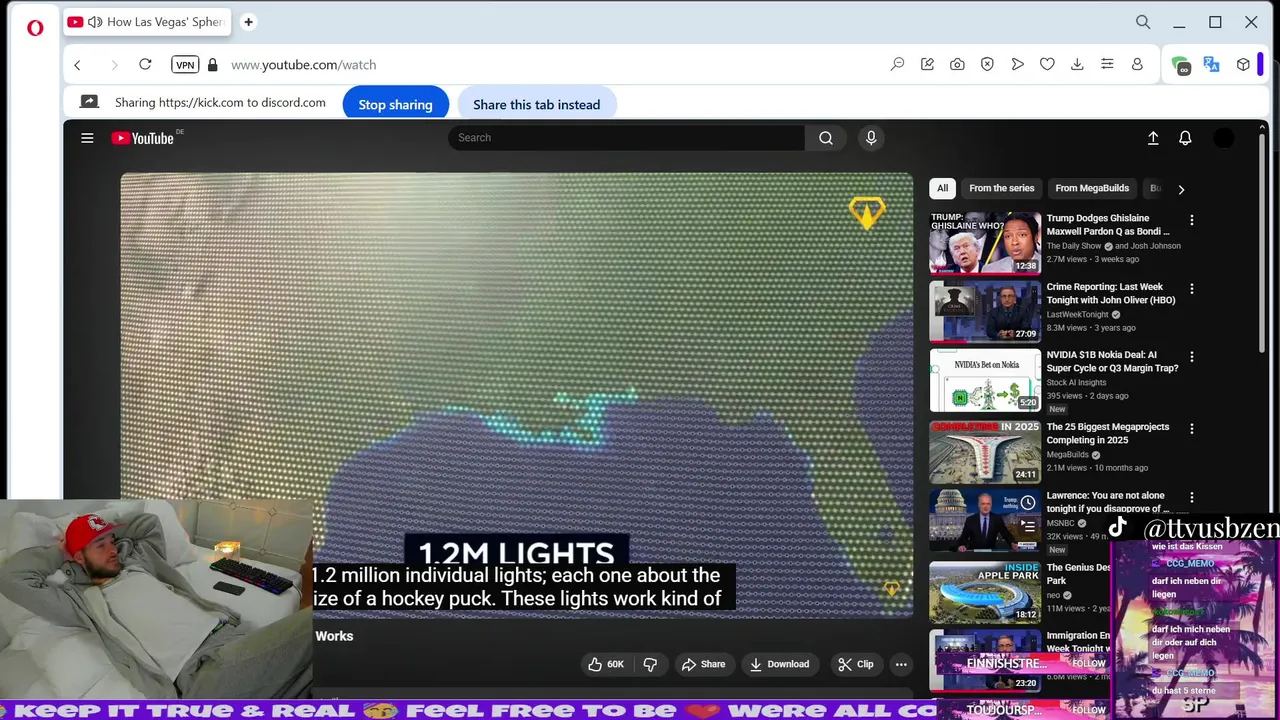The width and height of the screenshot is (1280, 720).
Task: Toggle the VPN badge
Action: pyautogui.click(x=185, y=64)
